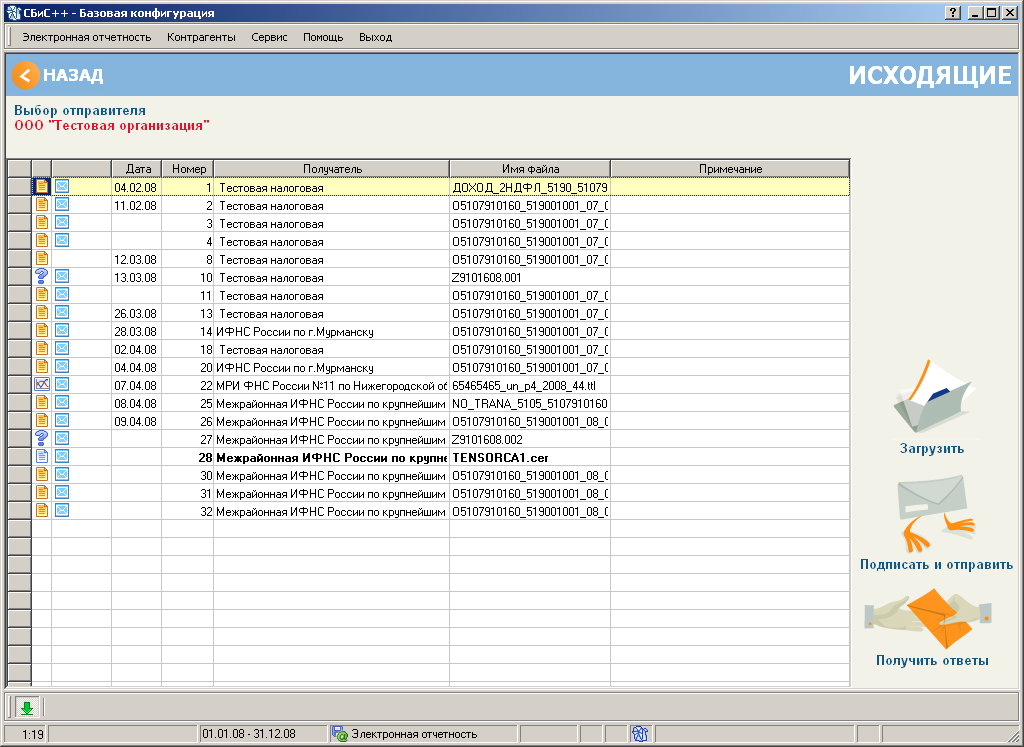This screenshot has height=747, width=1024.
Task: Click the Получить ответы label
Action: pos(932,661)
